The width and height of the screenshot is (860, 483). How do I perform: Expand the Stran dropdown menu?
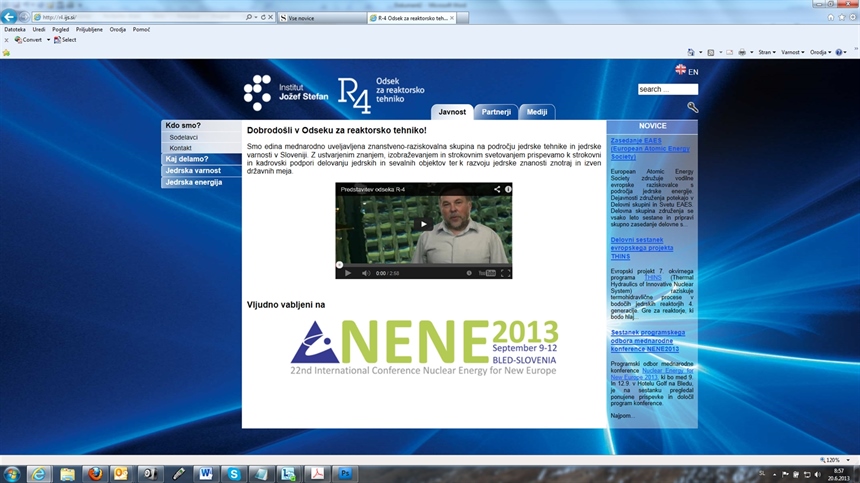(767, 52)
